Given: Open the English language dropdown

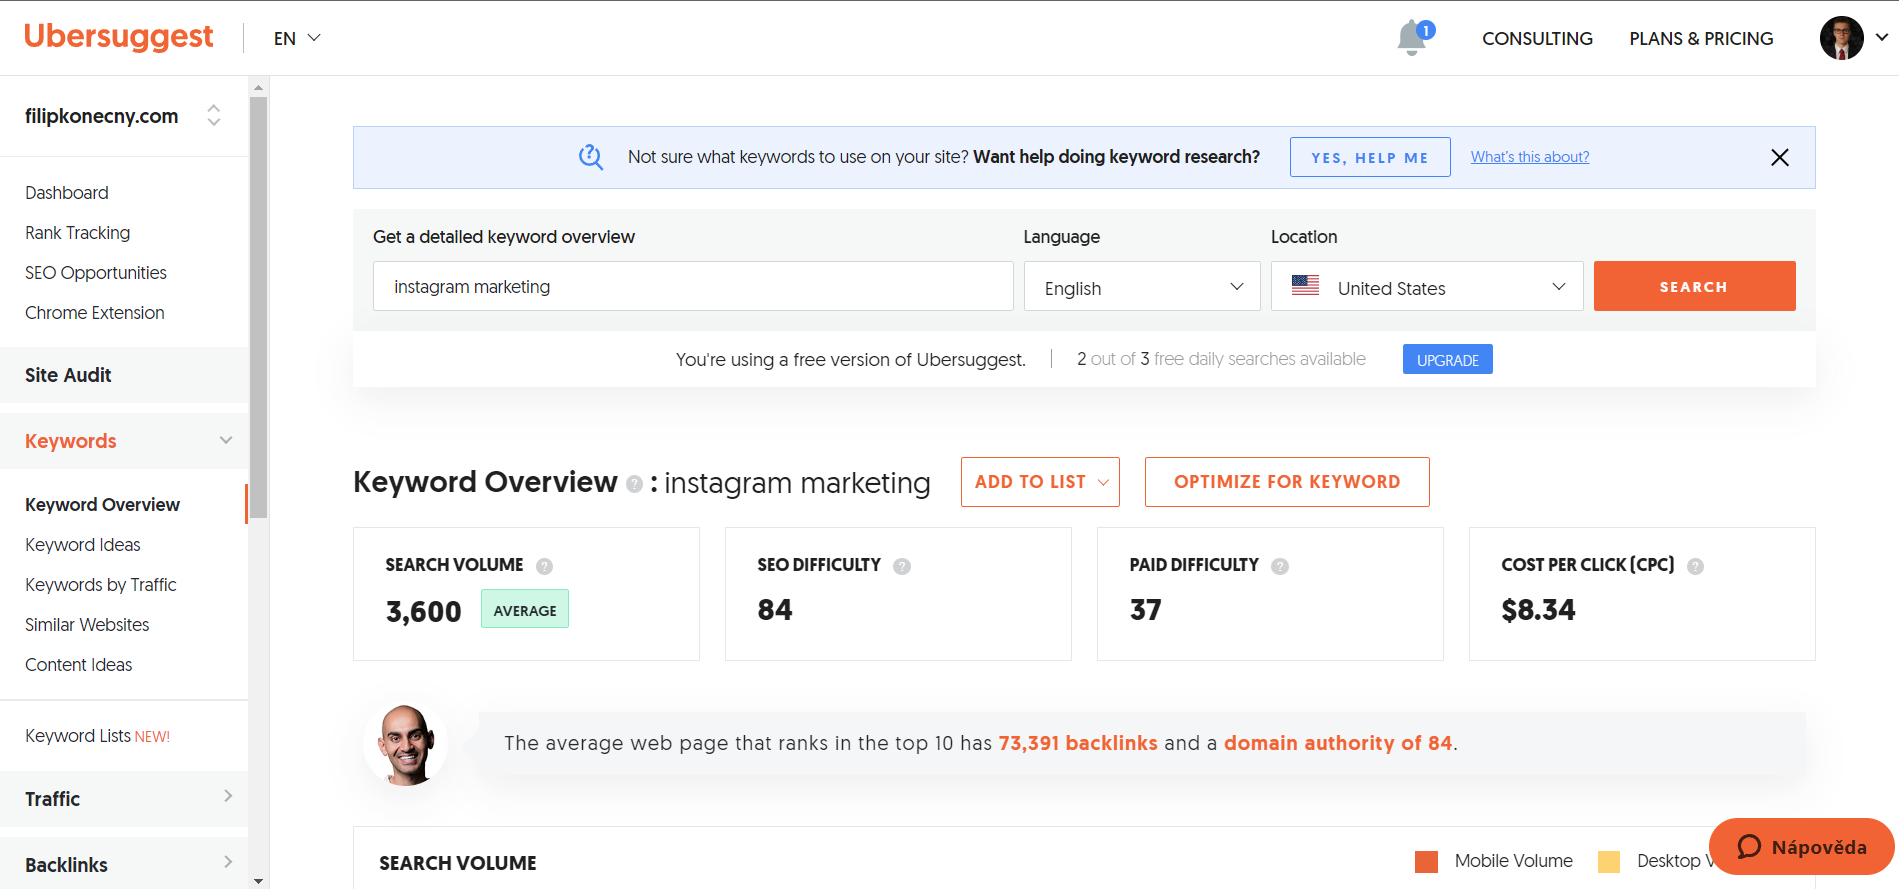Looking at the screenshot, I should click(x=1142, y=287).
